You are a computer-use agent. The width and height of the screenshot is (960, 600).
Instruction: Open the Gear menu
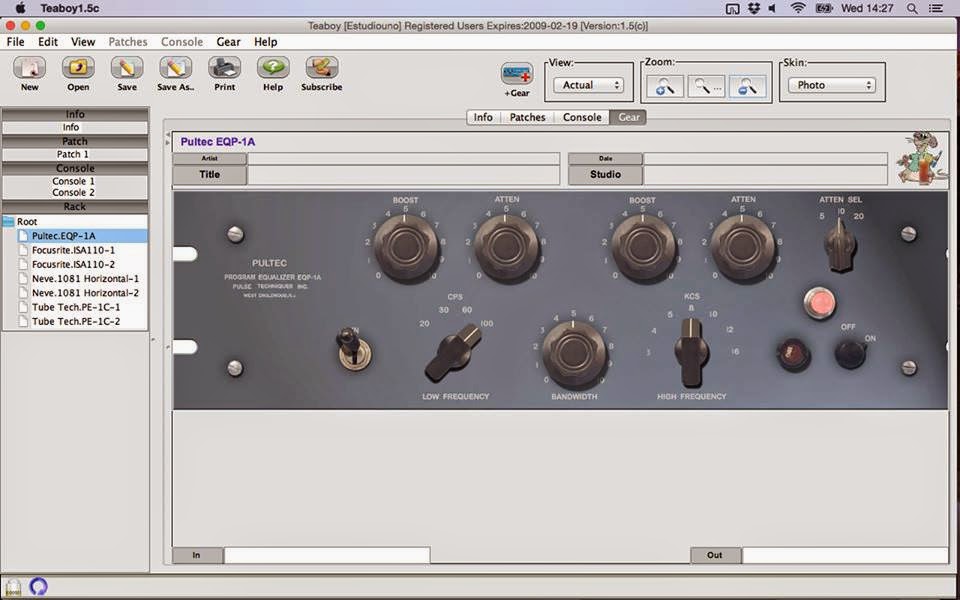pyautogui.click(x=228, y=42)
